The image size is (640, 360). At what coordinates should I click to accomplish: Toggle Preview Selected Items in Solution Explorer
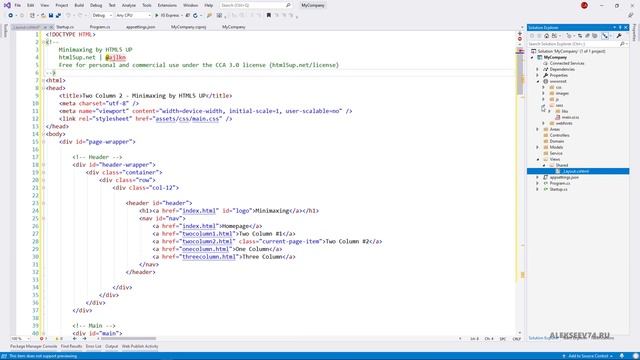[605, 36]
